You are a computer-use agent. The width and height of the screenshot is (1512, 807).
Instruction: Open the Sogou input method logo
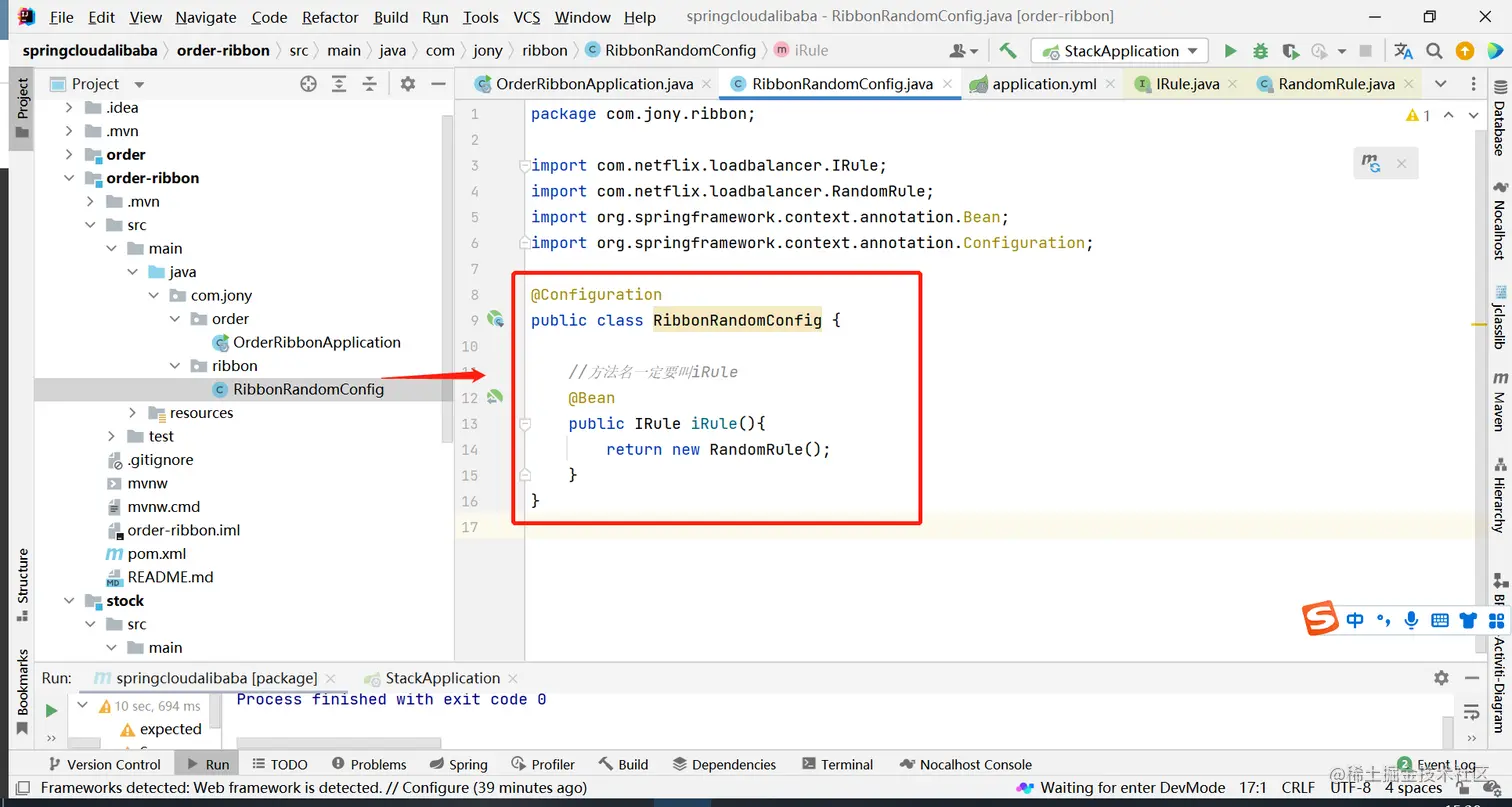1320,619
